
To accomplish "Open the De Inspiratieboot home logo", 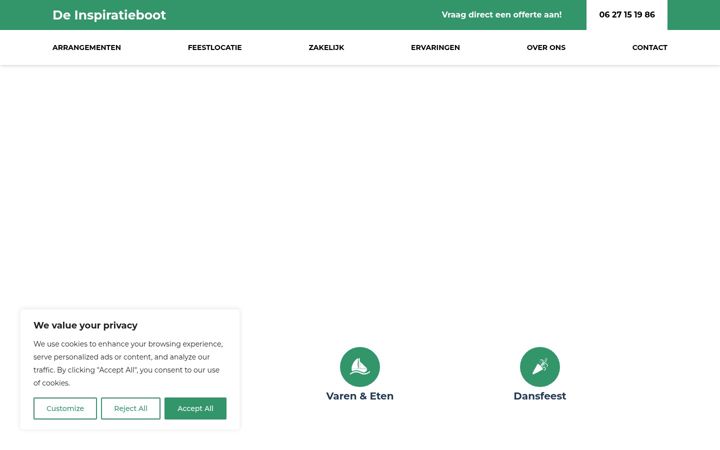I will pos(109,15).
